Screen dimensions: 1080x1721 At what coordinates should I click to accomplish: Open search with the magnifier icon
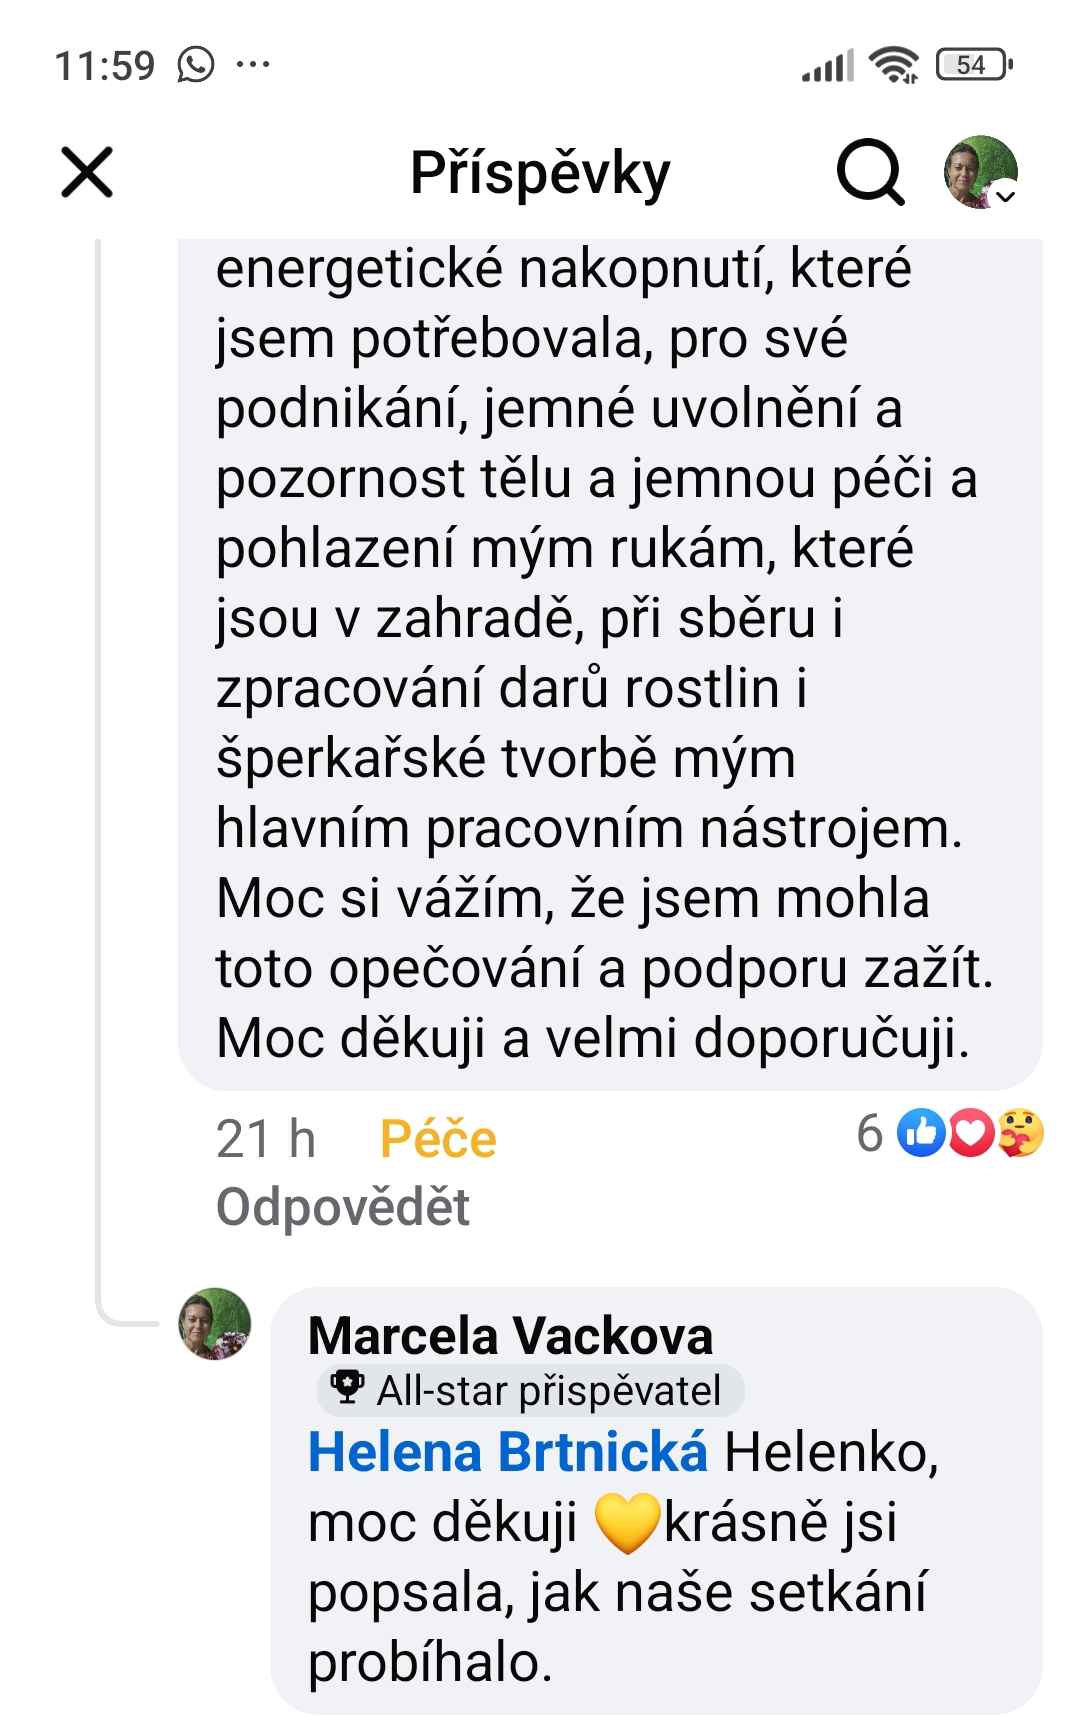(x=870, y=172)
